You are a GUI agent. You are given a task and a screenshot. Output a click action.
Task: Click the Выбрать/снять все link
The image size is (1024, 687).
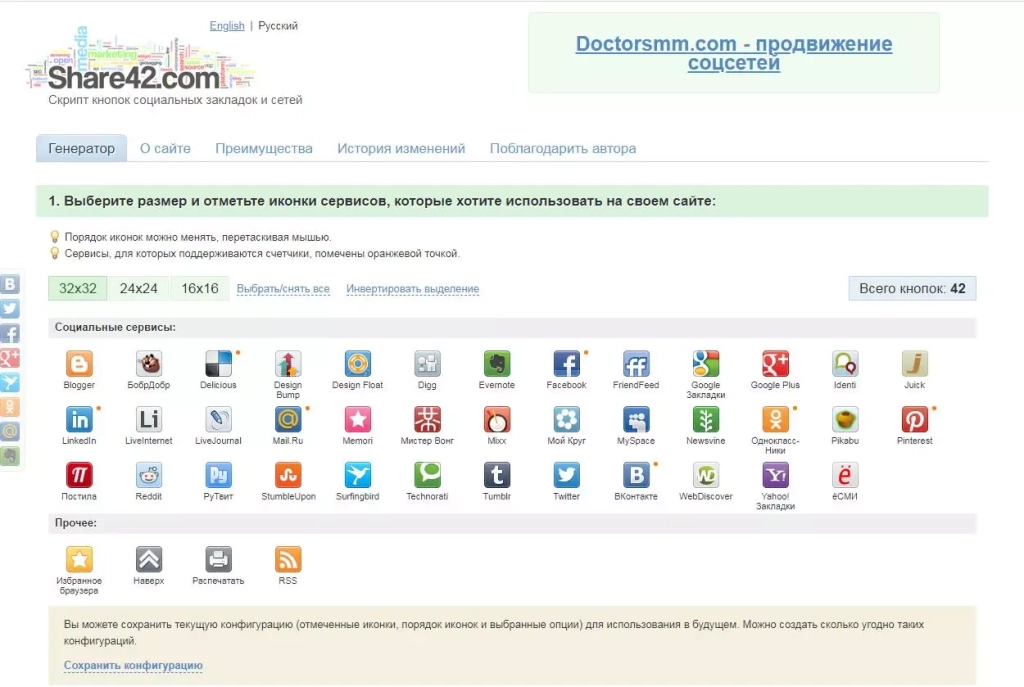[283, 289]
